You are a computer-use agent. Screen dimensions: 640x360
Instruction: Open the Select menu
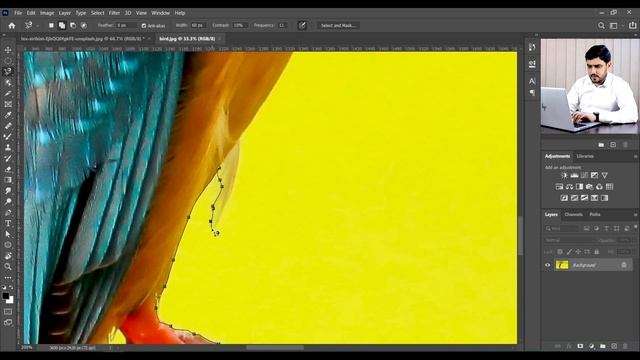click(98, 13)
